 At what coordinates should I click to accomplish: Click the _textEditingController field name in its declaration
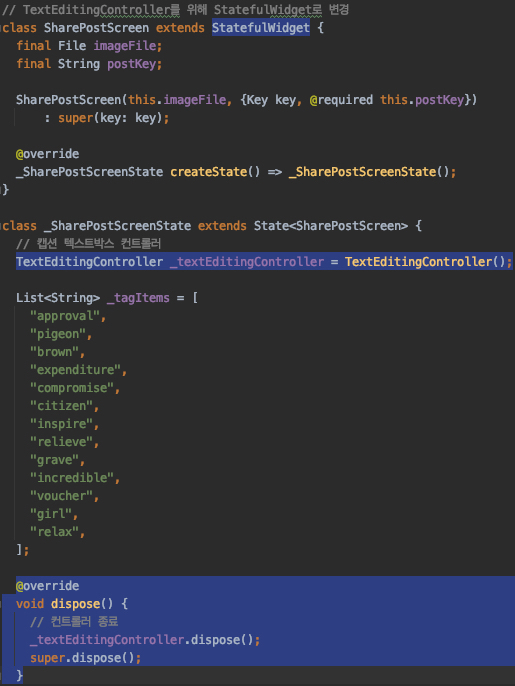tap(247, 262)
